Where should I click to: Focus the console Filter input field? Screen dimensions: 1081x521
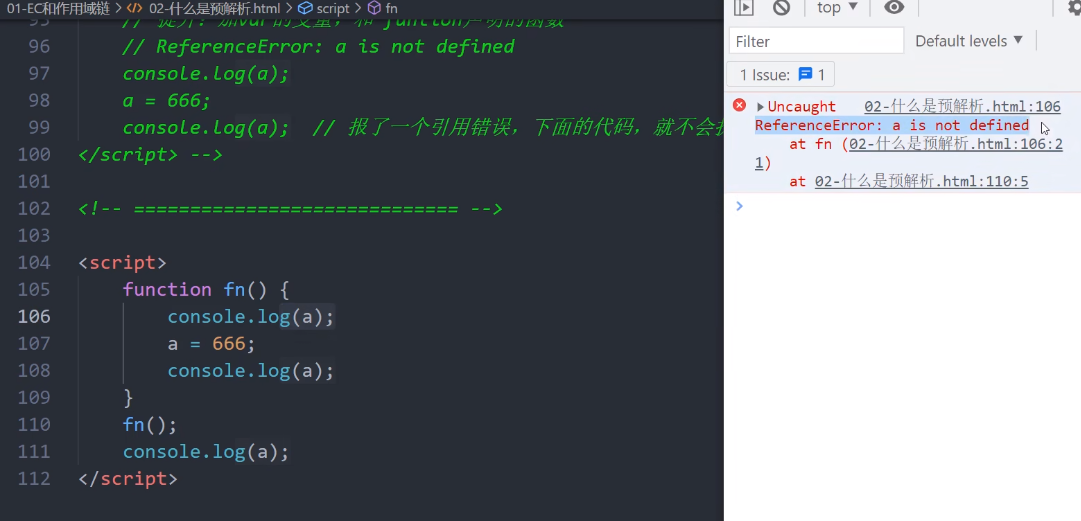click(x=816, y=41)
